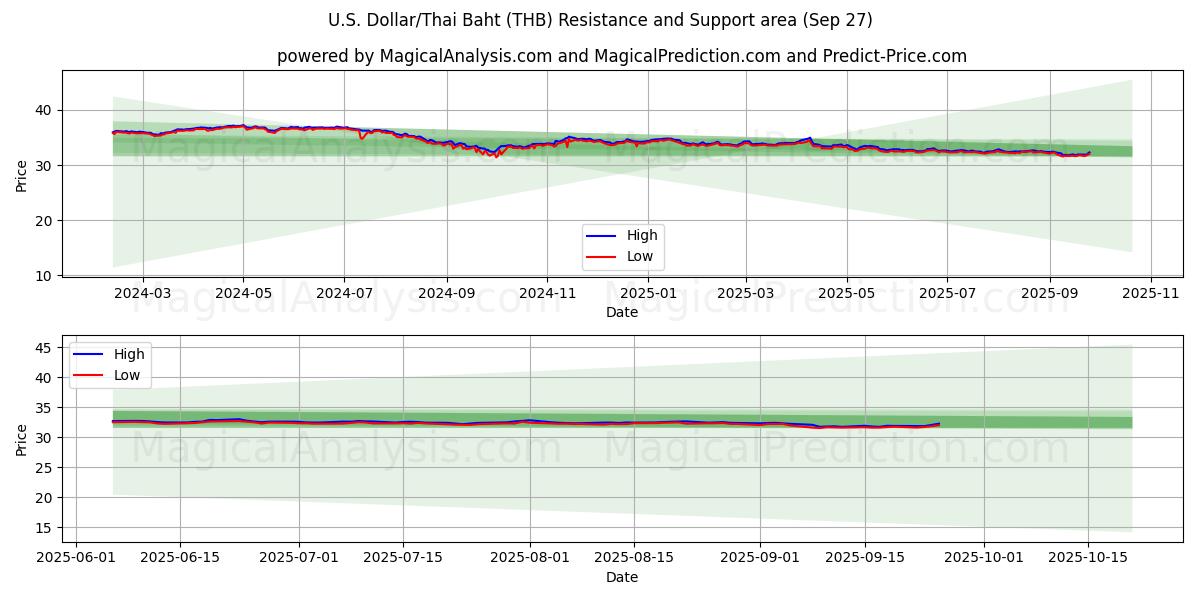Click the High label in the lower chart legend
This screenshot has height=600, width=1200.
tap(129, 354)
